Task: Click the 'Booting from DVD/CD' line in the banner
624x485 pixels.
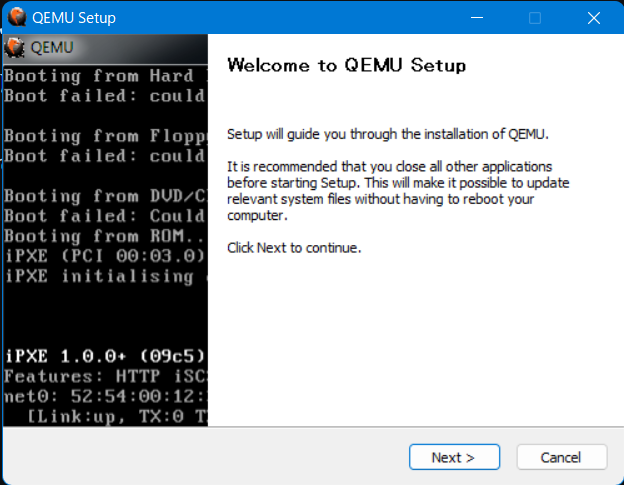Action: (x=104, y=196)
